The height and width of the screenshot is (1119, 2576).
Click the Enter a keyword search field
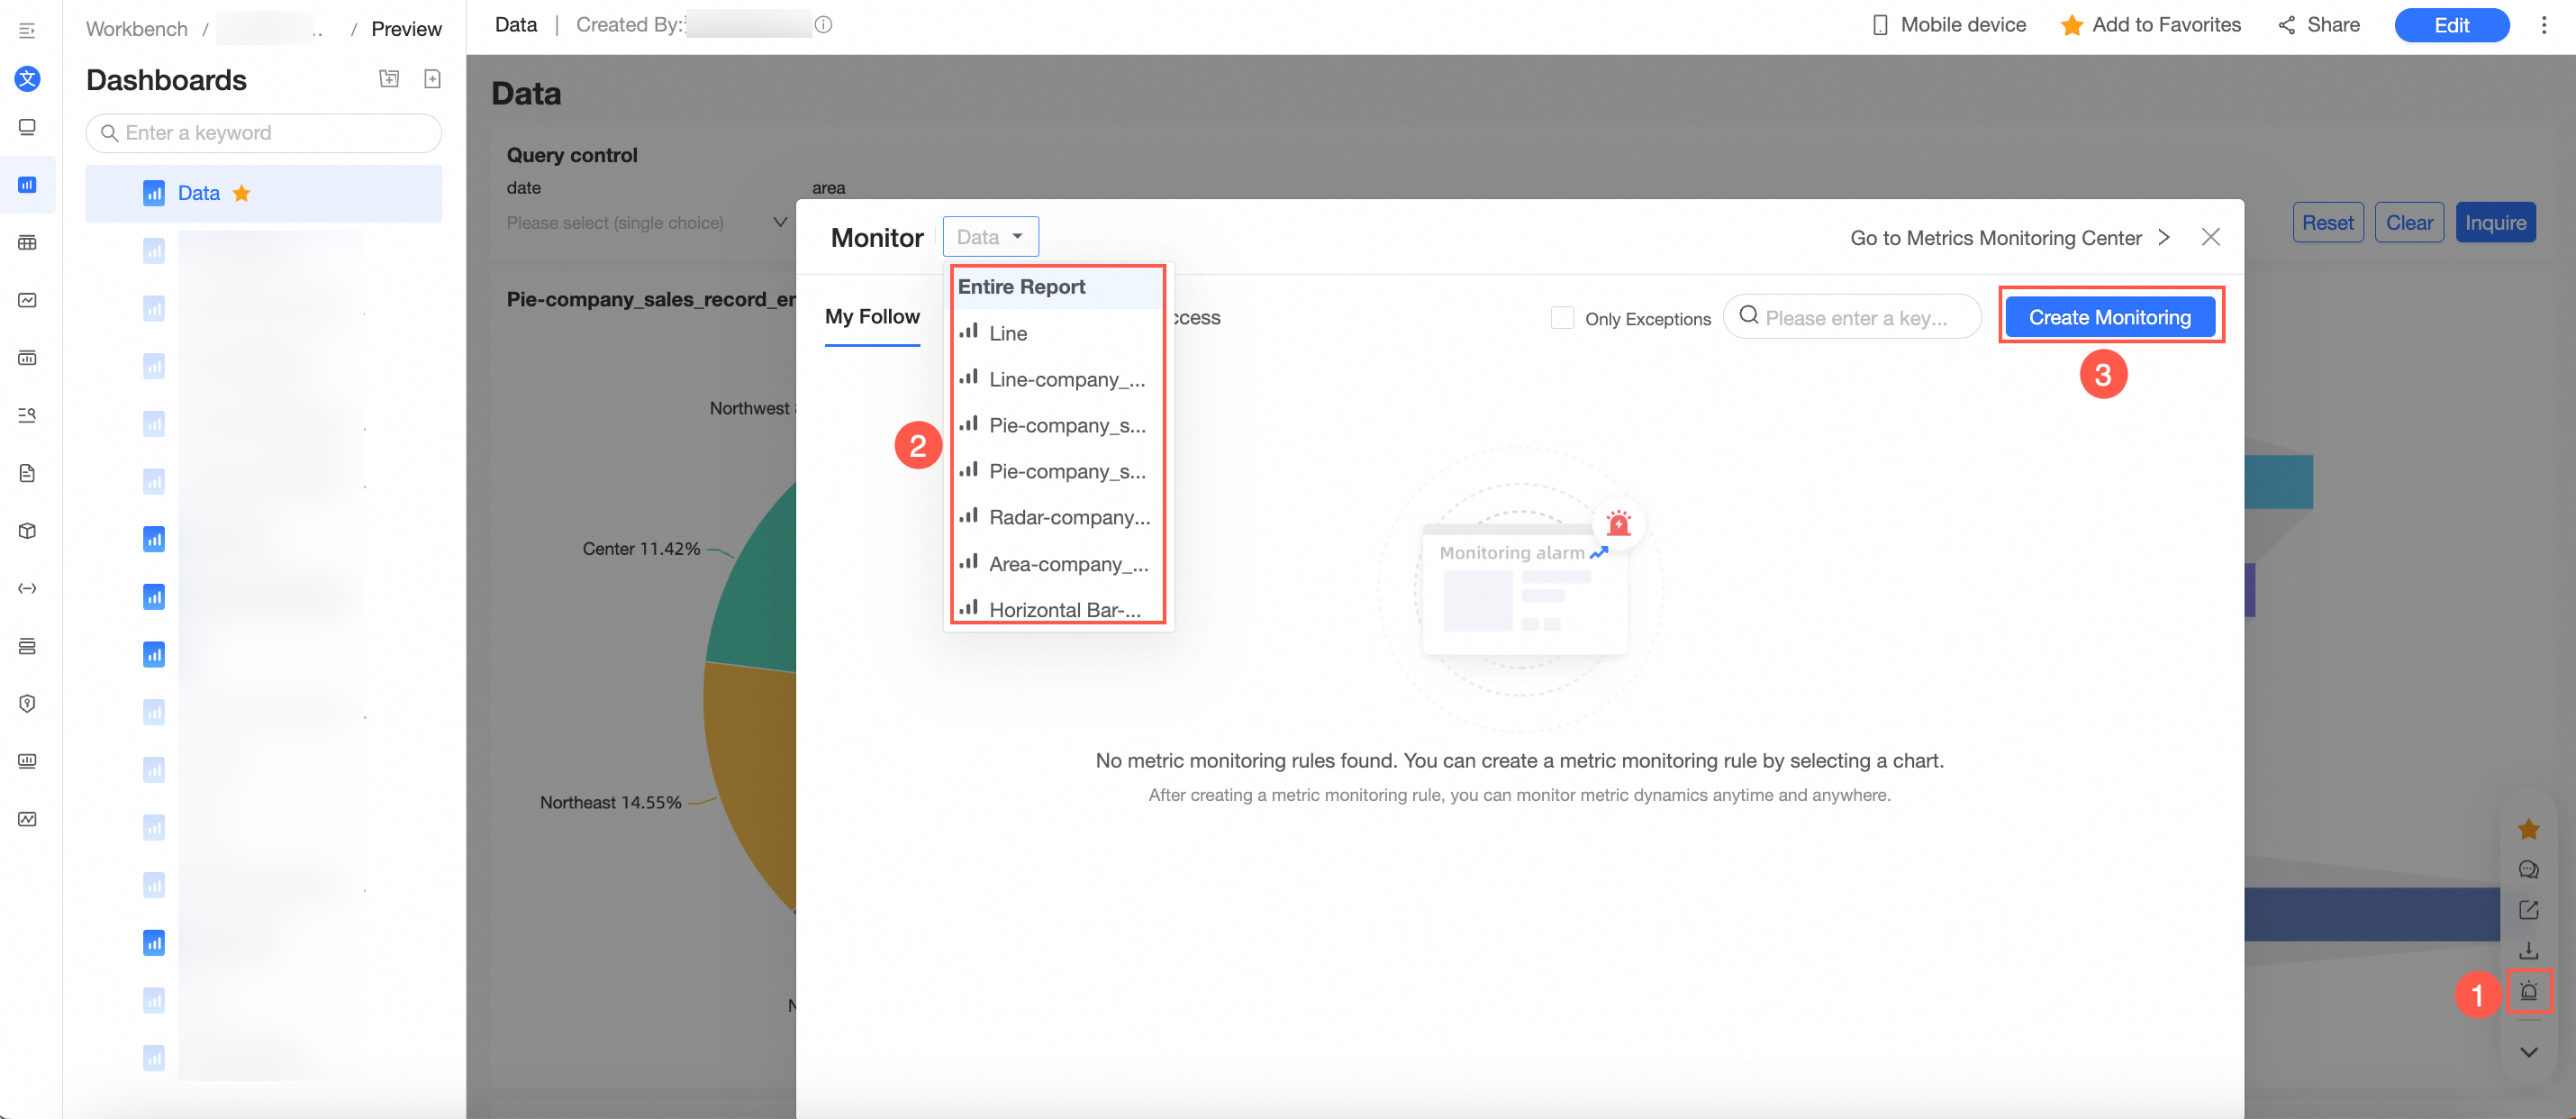tap(264, 133)
